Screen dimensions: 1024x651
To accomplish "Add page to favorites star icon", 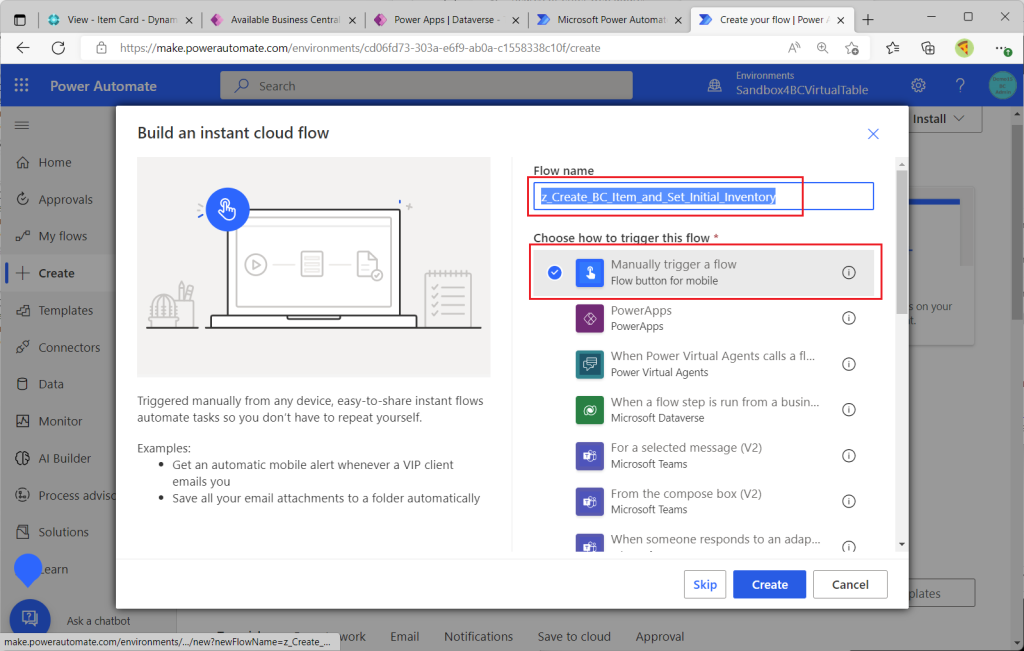I will point(852,48).
